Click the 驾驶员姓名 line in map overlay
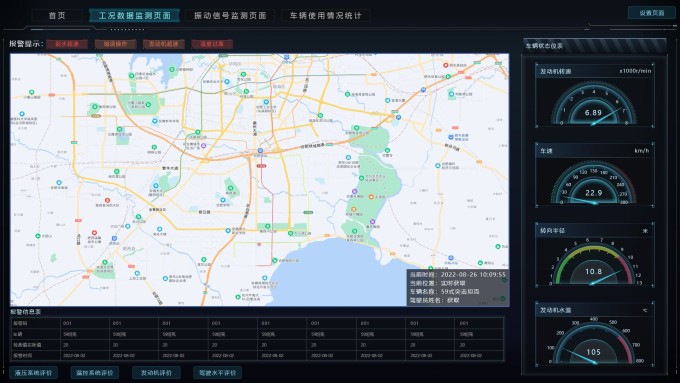680x383 pixels. click(x=434, y=300)
